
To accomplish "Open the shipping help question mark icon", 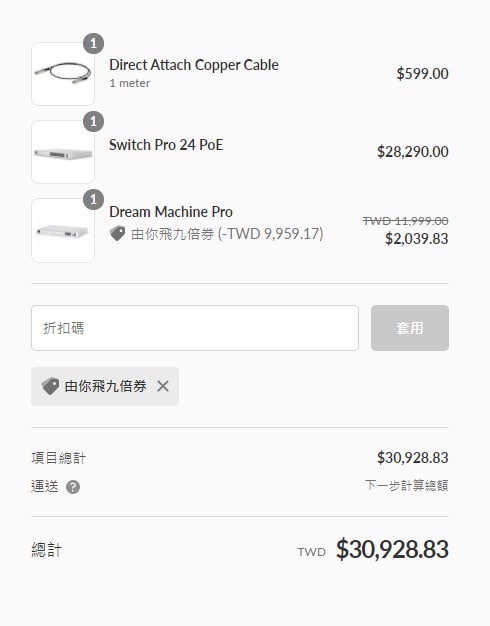I will (x=73, y=487).
